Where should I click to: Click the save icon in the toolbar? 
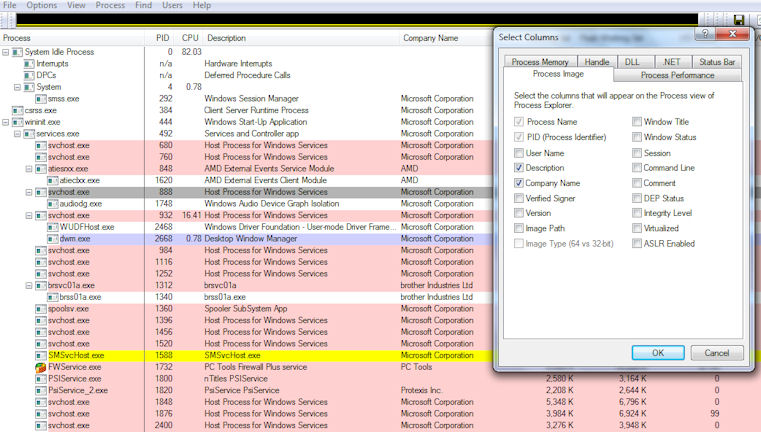(x=739, y=20)
